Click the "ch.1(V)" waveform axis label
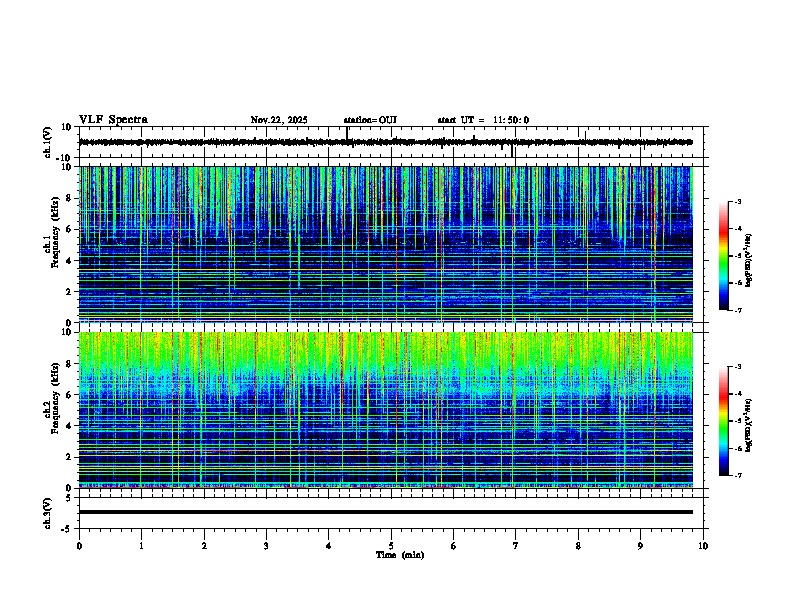Image resolution: width=792 pixels, height=612 pixels. point(48,142)
